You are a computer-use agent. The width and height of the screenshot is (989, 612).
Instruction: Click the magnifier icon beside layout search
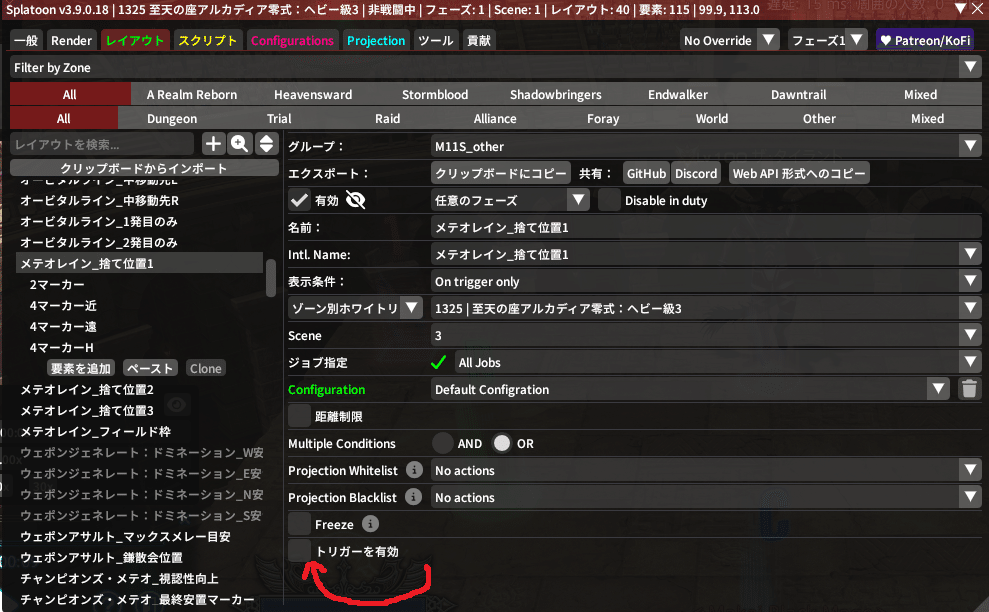tap(240, 144)
